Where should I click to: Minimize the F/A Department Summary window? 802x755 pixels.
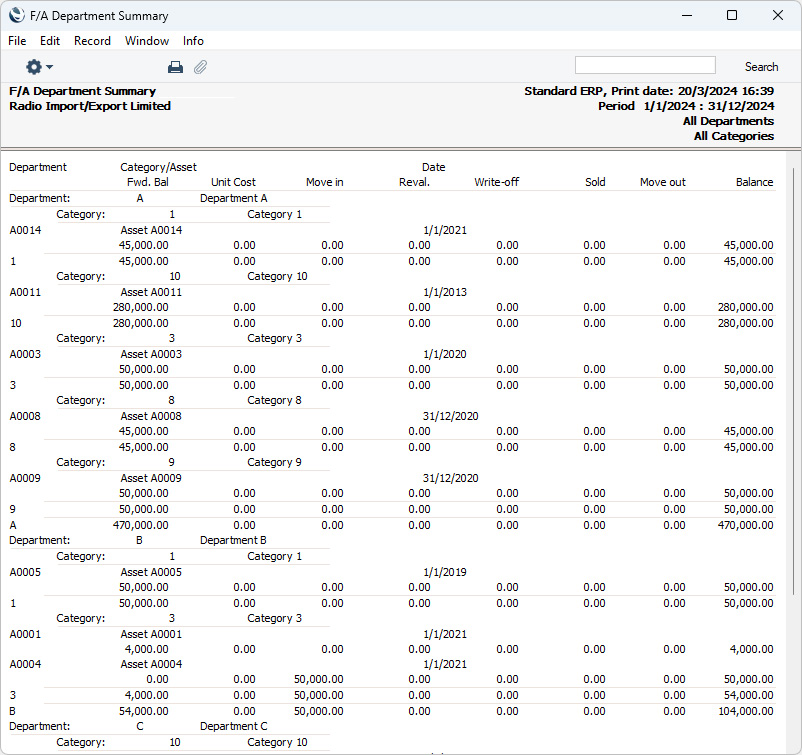coord(685,15)
